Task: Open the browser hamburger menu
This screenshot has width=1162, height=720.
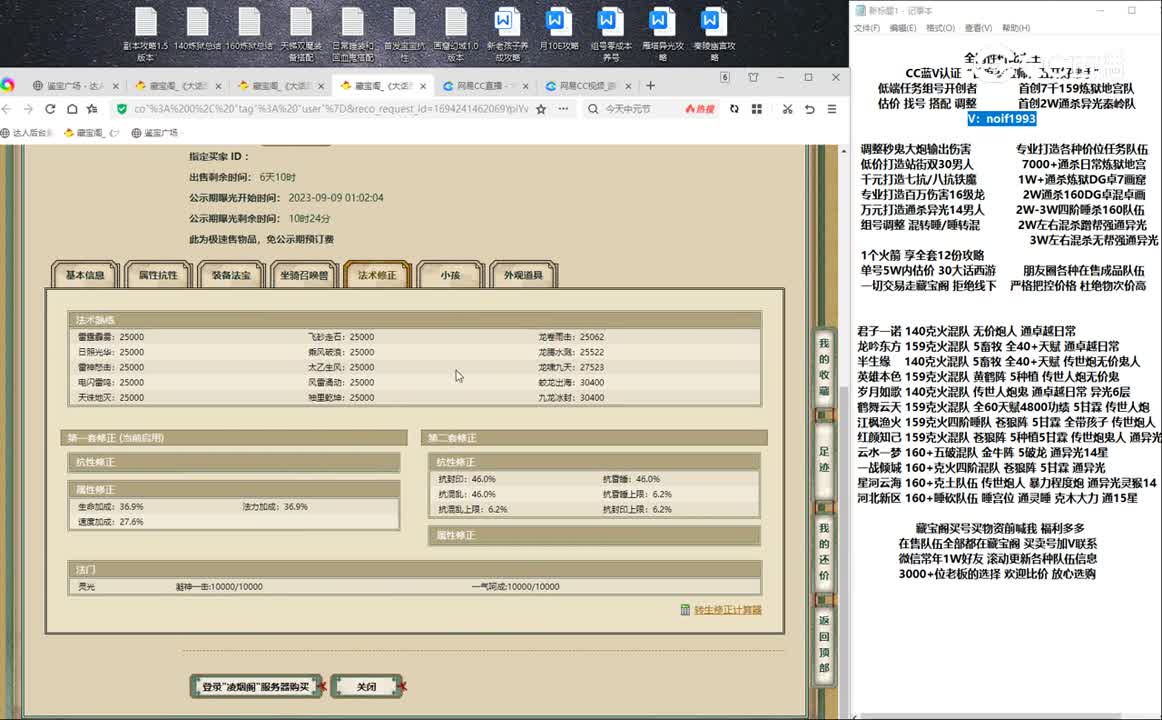Action: 831,109
